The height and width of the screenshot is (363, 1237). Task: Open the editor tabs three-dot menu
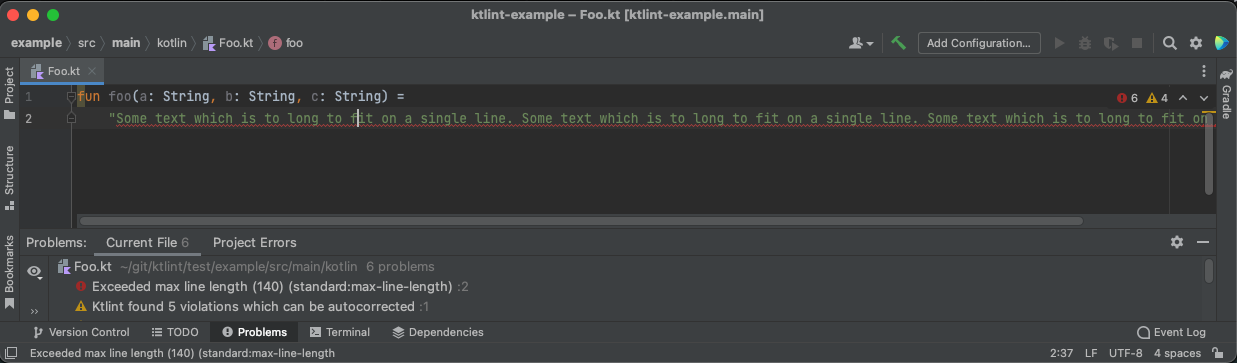[1204, 72]
